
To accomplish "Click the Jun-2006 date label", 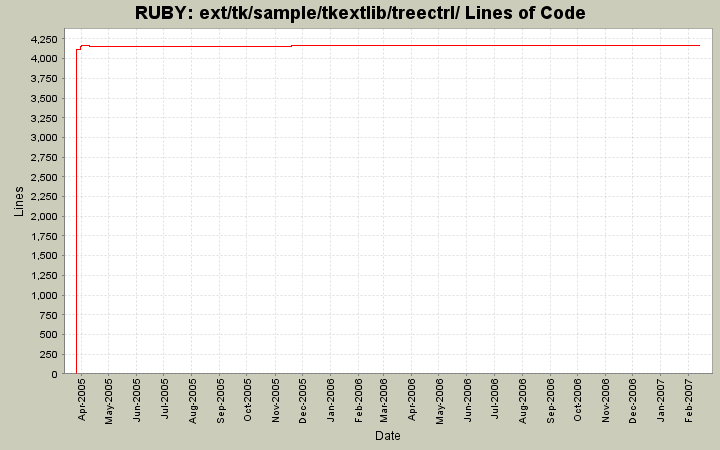I will click(x=467, y=400).
